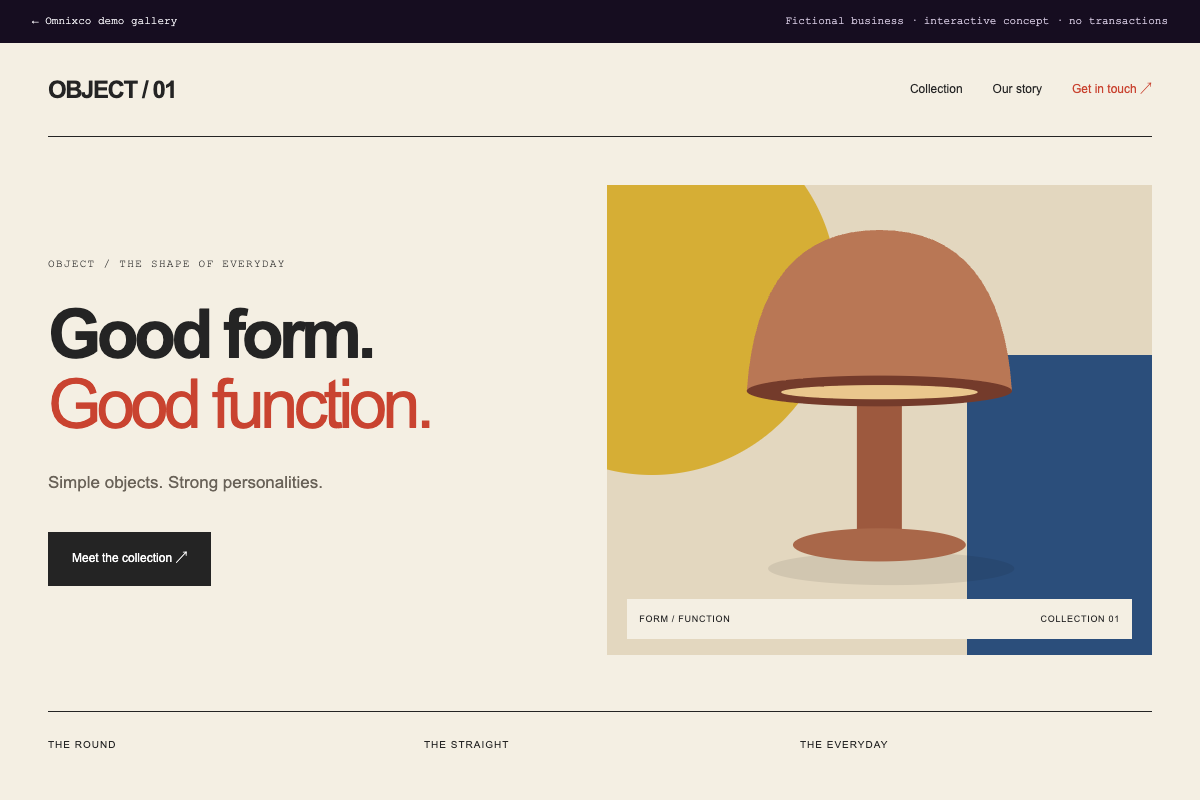Click the THE ROUND heading
Viewport: 1200px width, 800px height.
point(82,745)
